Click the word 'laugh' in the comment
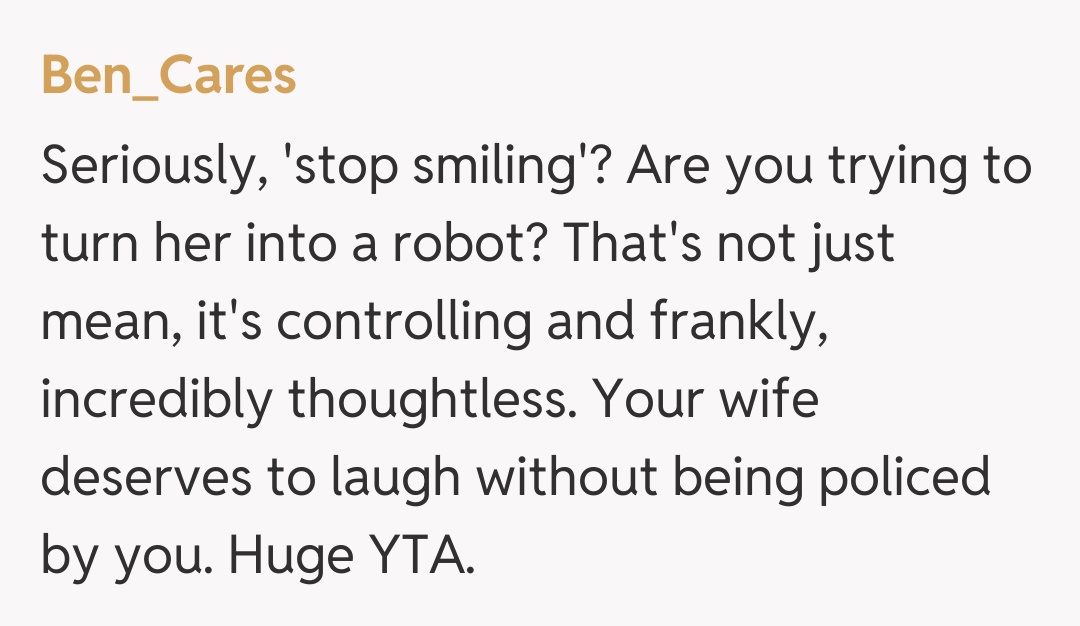This screenshot has height=626, width=1080. [389, 478]
